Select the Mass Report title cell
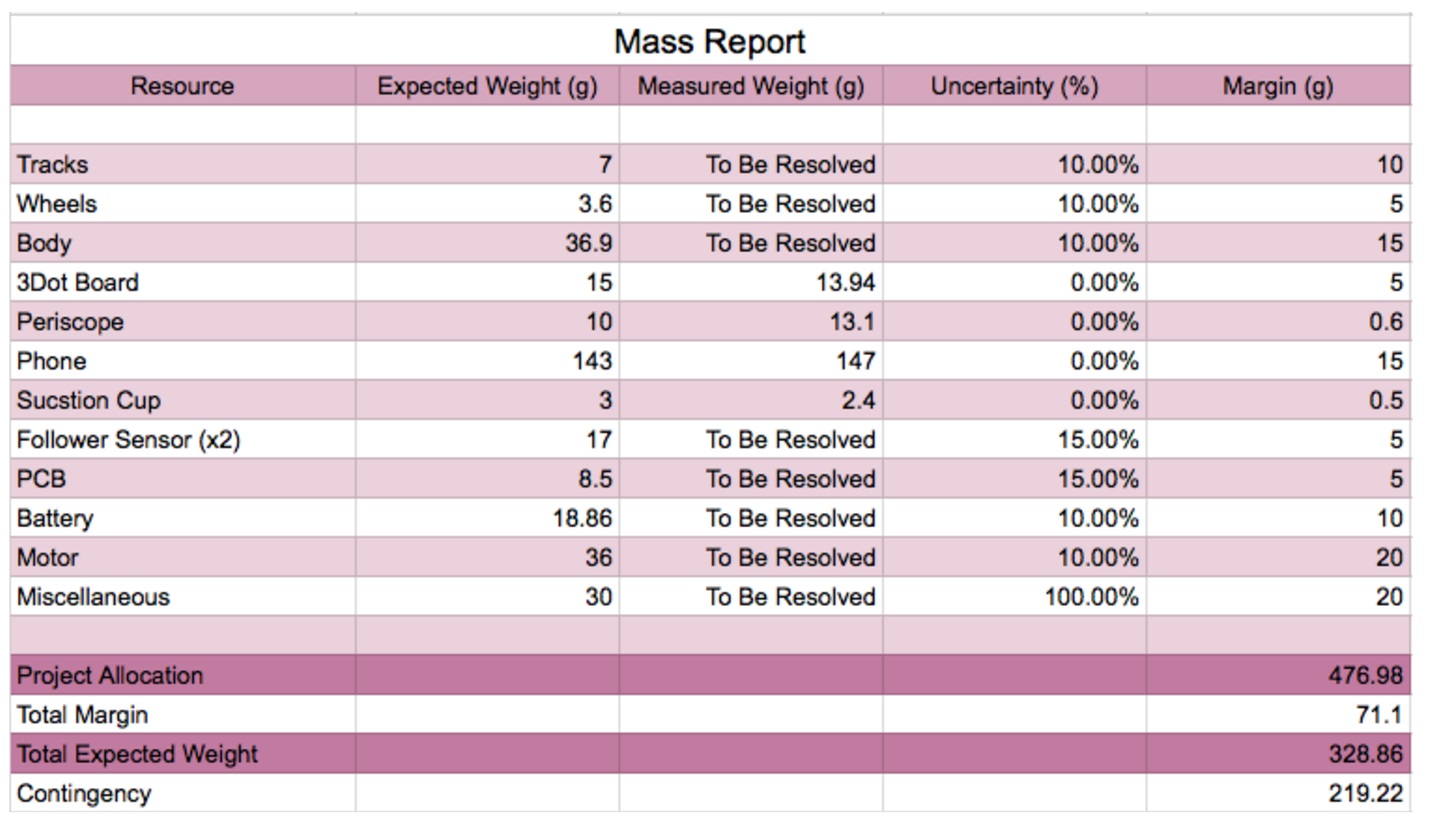Viewport: 1430px width, 821px height. point(710,42)
